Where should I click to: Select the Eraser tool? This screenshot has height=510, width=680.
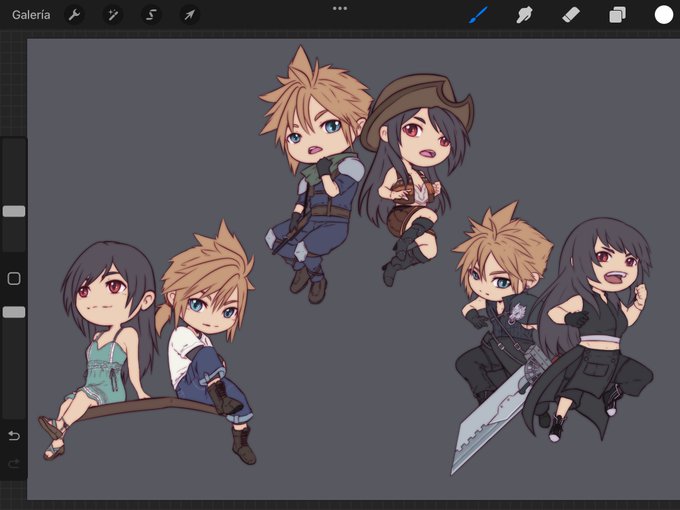[571, 15]
